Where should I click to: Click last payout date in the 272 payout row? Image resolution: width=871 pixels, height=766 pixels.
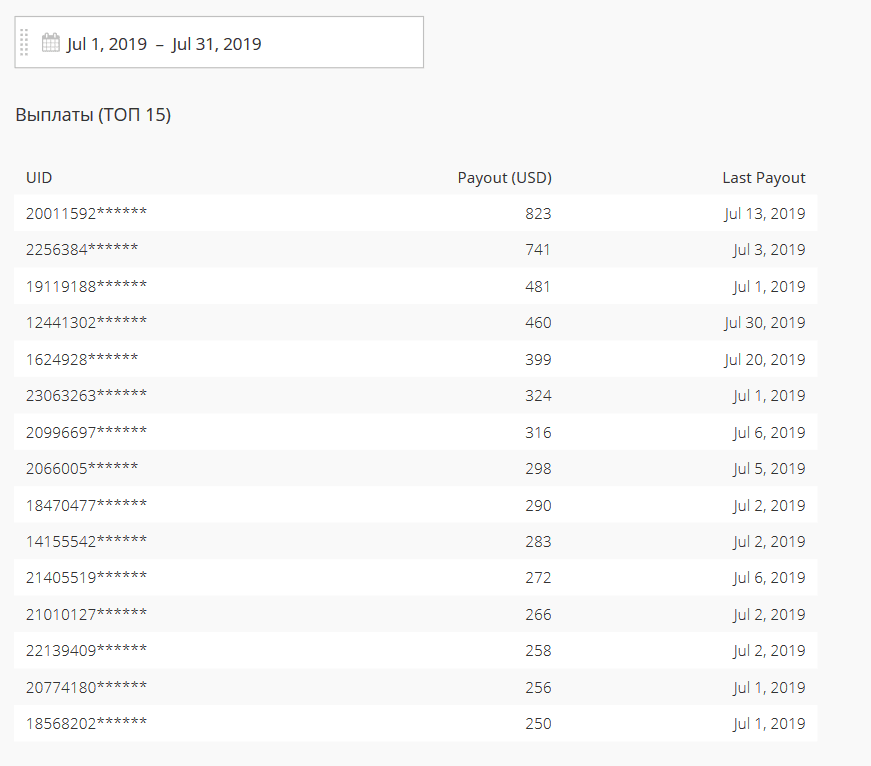769,578
